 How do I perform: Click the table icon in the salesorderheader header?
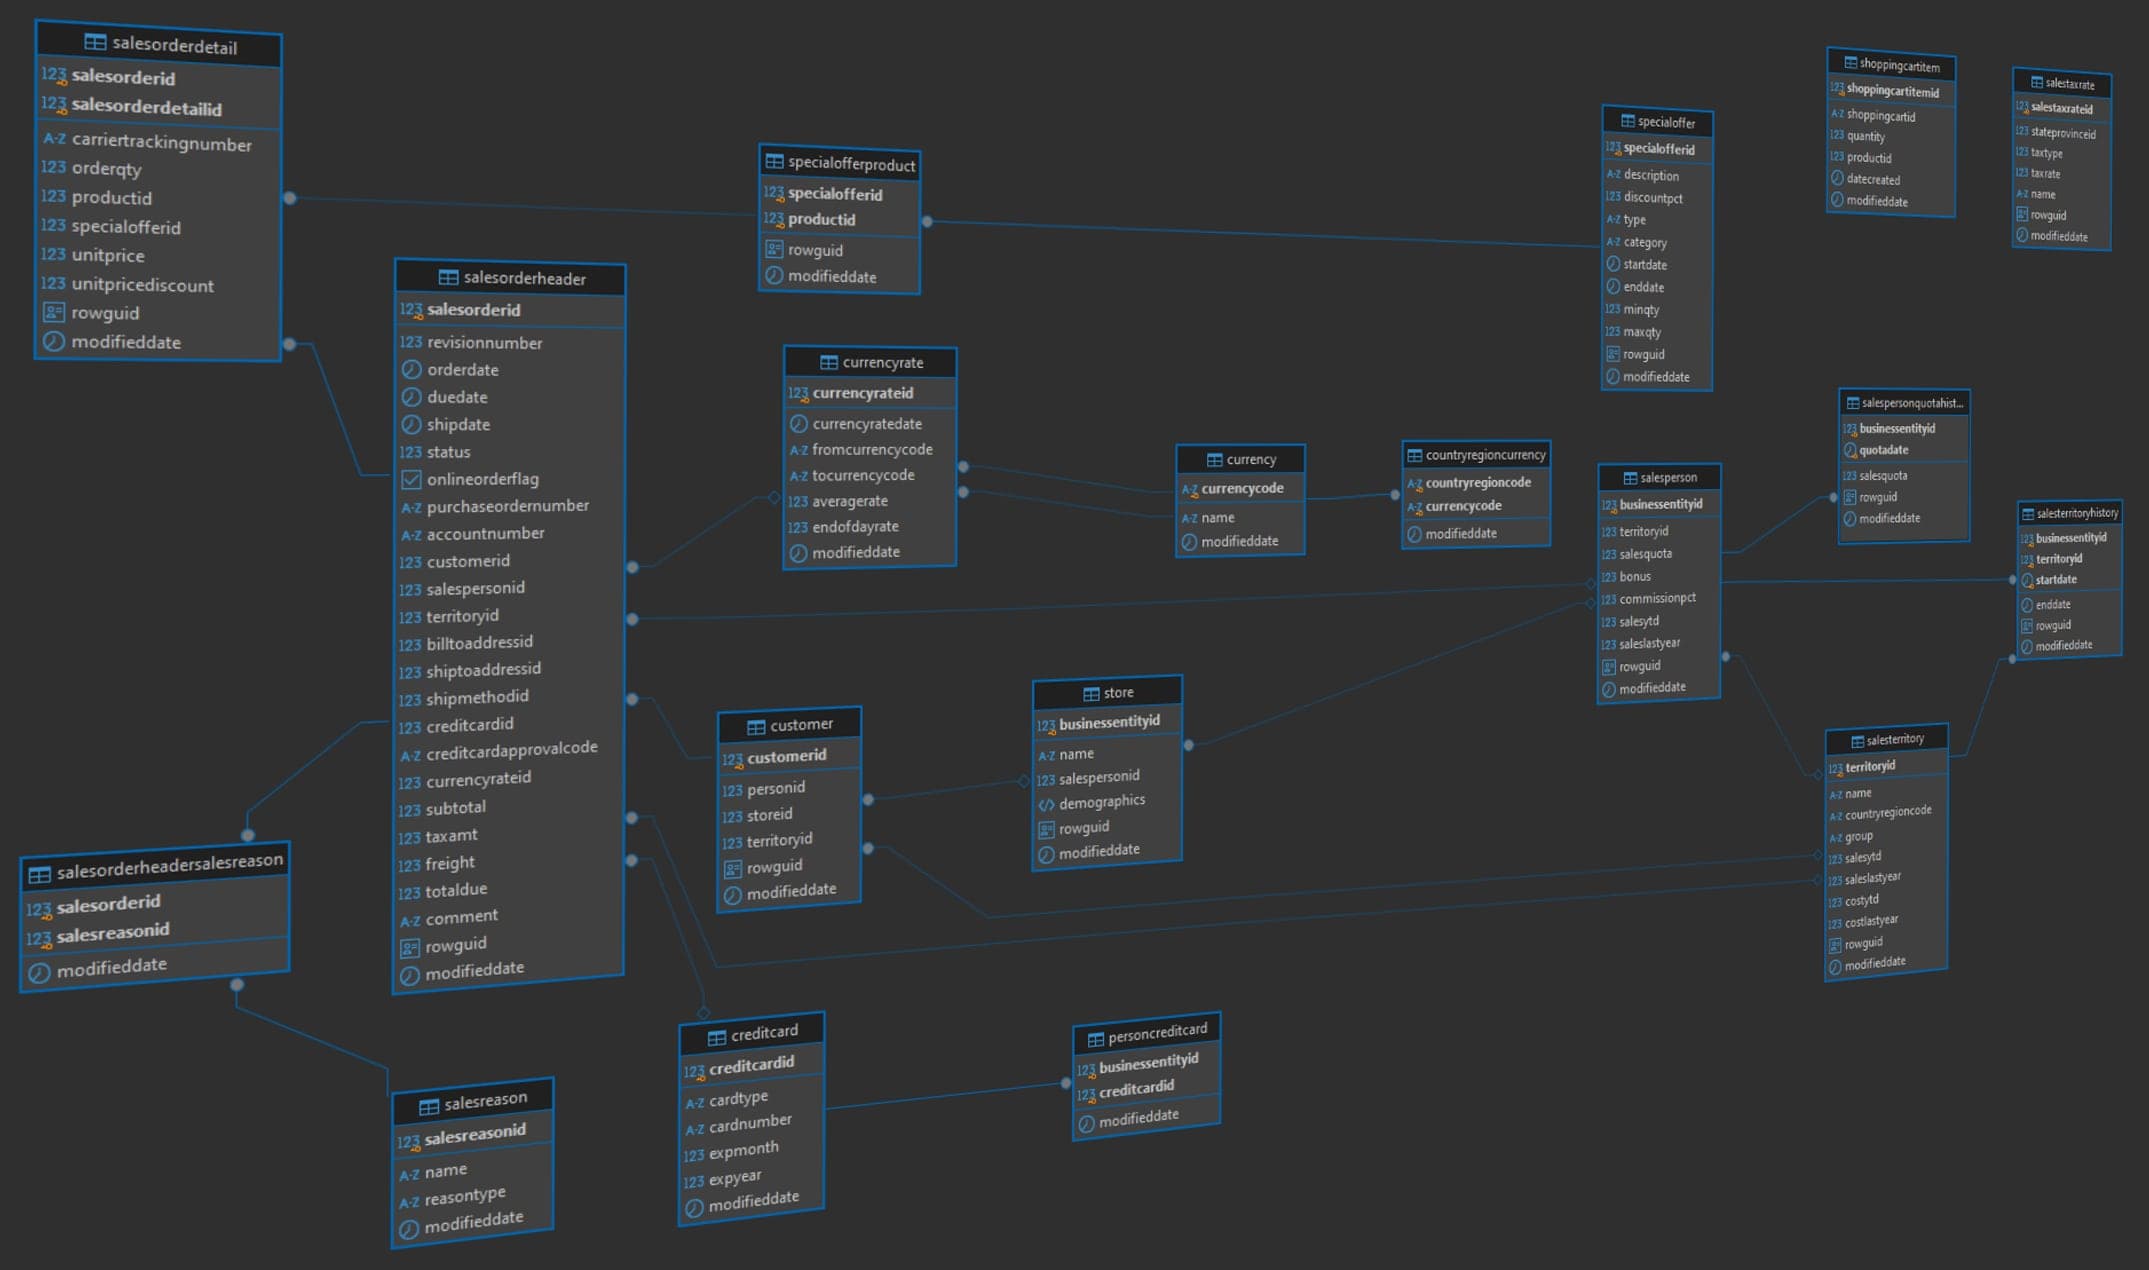[x=448, y=277]
